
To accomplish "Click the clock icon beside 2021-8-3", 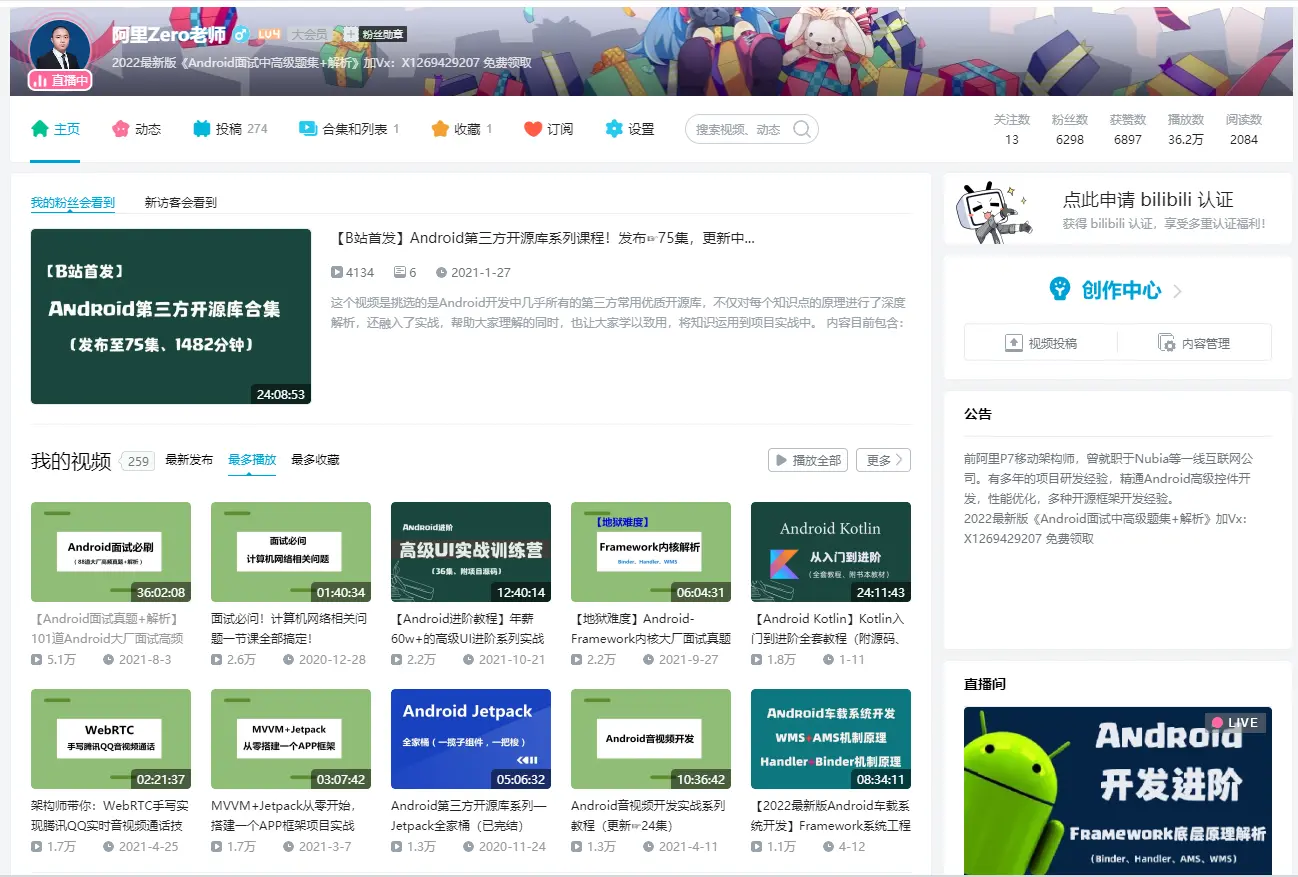I will [x=109, y=660].
